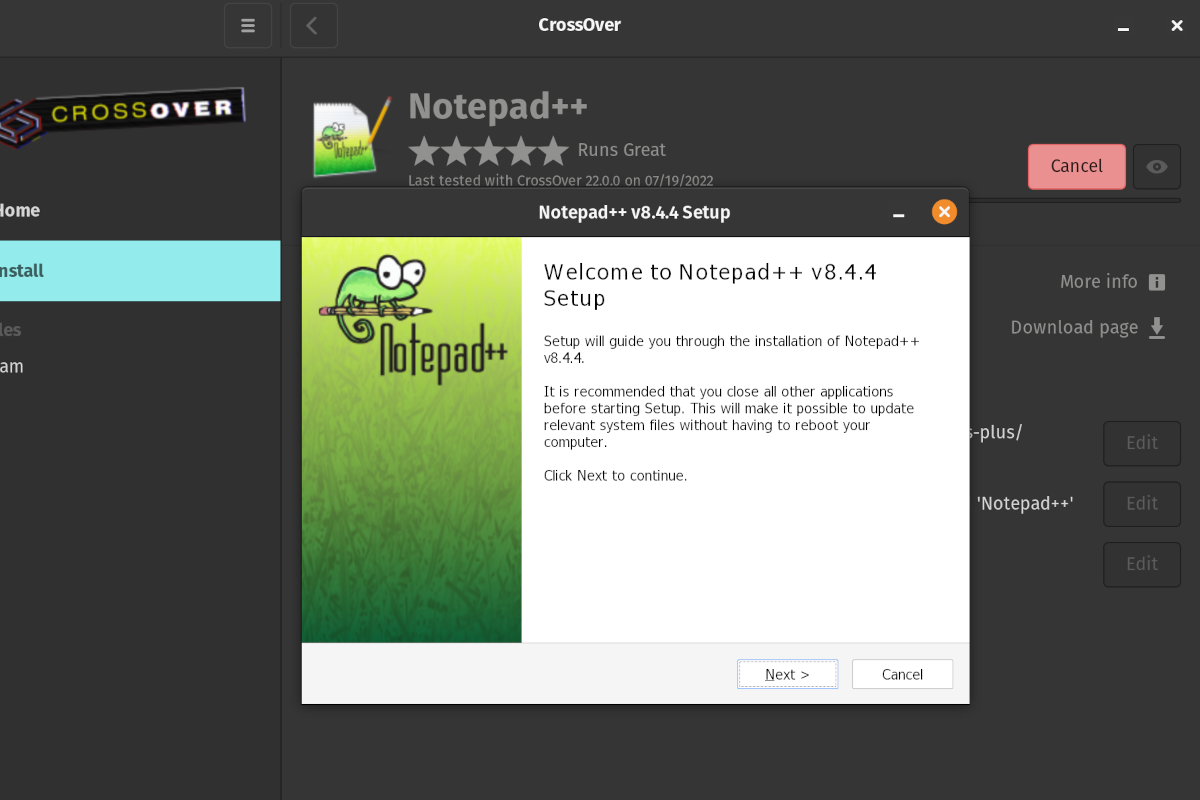This screenshot has height=800, width=1200.
Task: Click the Edit button beside 's-plus/'
Action: coord(1142,443)
